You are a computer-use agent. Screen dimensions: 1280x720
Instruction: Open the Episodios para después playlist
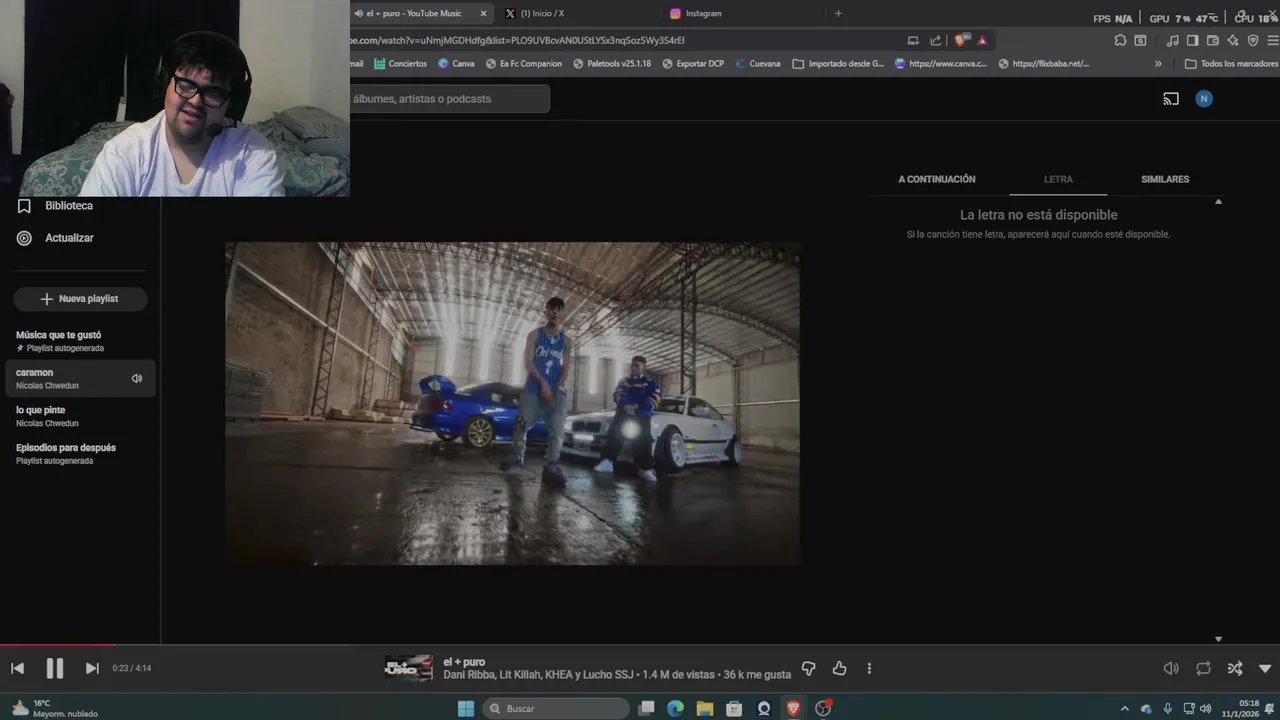tap(80, 454)
